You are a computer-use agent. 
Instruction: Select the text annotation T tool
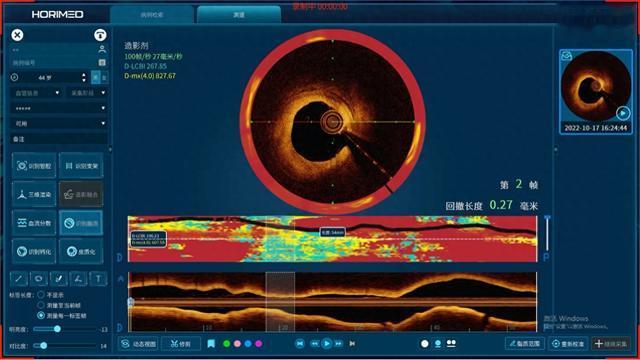tap(98, 279)
